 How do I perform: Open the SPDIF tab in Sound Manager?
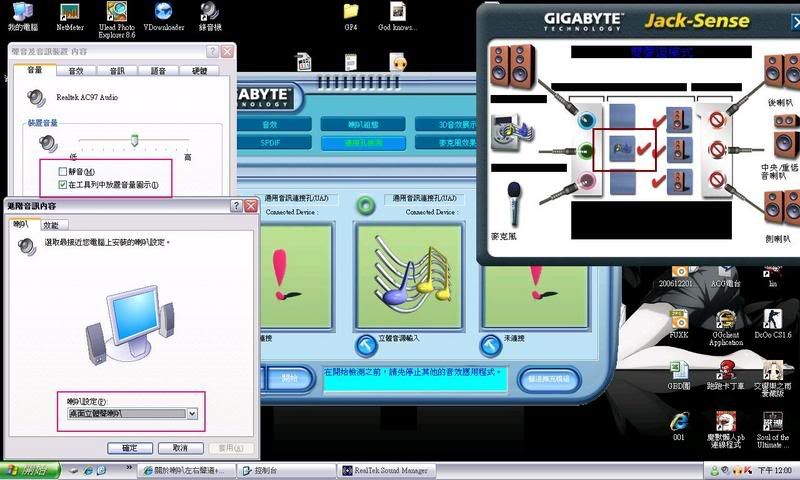(270, 143)
